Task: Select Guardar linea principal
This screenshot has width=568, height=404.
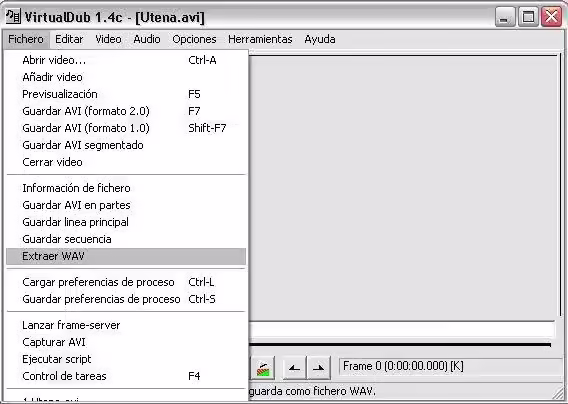Action: [126, 222]
